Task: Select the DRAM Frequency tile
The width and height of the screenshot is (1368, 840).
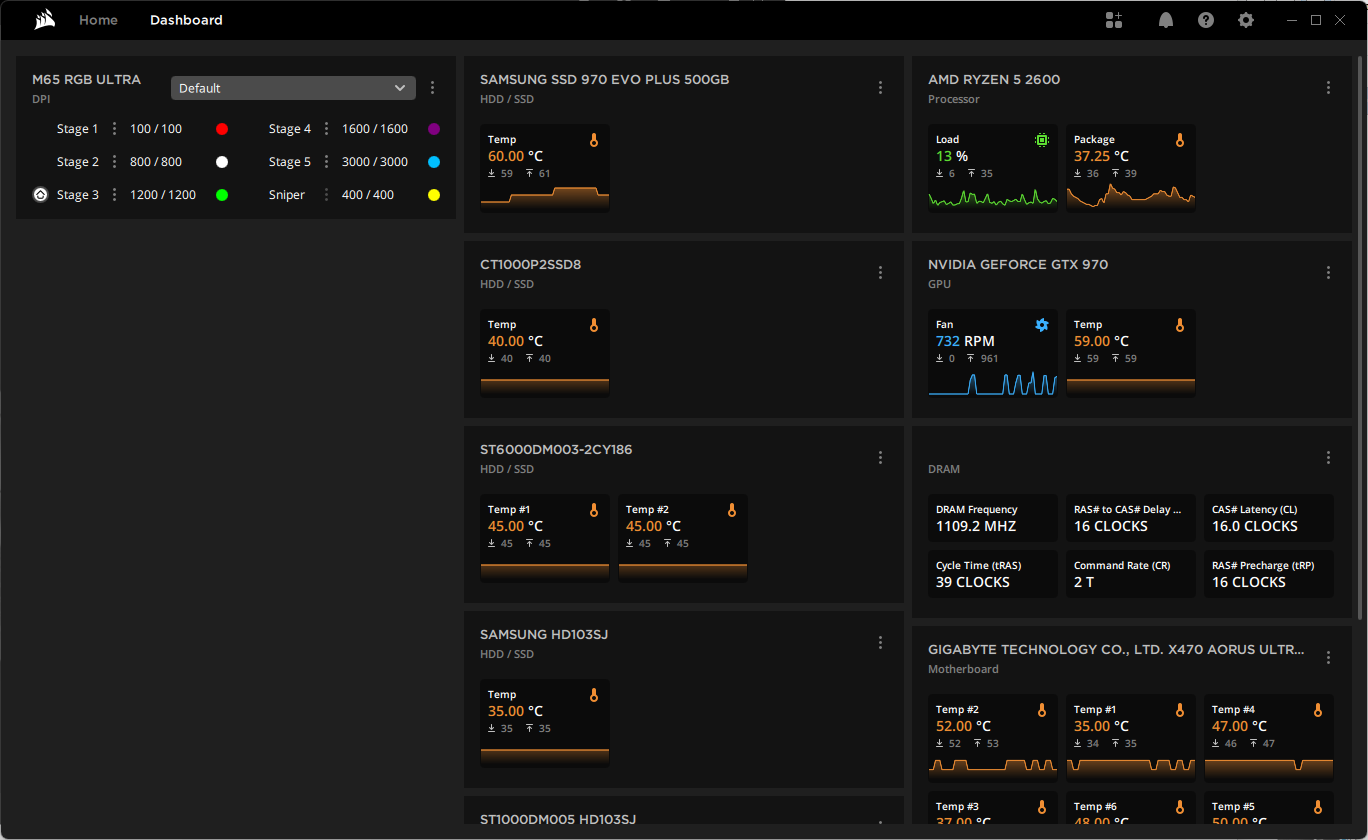Action: [993, 518]
